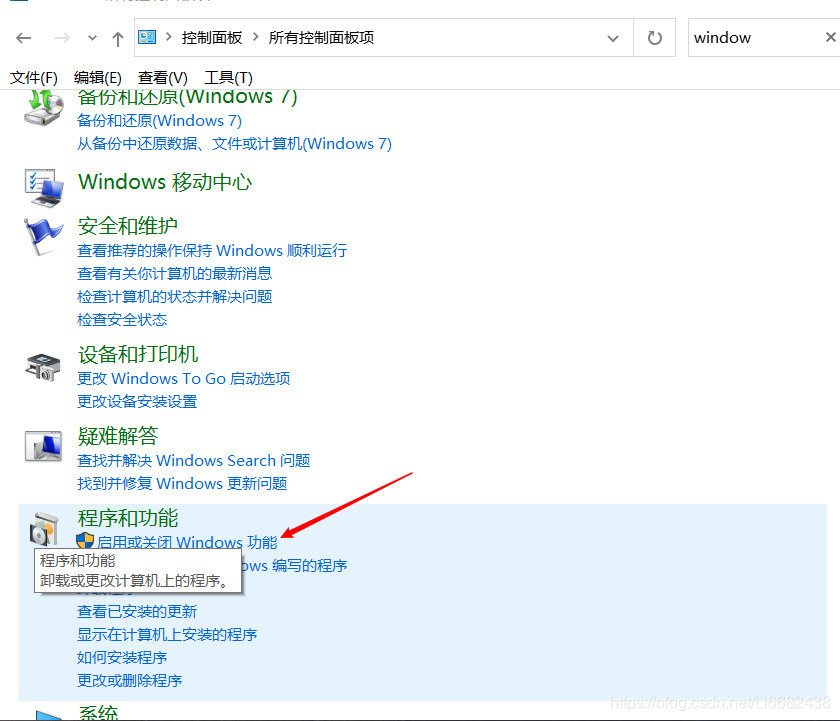The width and height of the screenshot is (840, 721).
Task: Click the Programs and Features disc icon
Action: click(43, 529)
